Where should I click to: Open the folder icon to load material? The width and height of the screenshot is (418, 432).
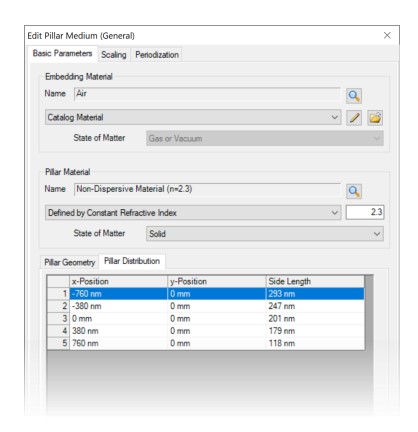click(x=375, y=118)
